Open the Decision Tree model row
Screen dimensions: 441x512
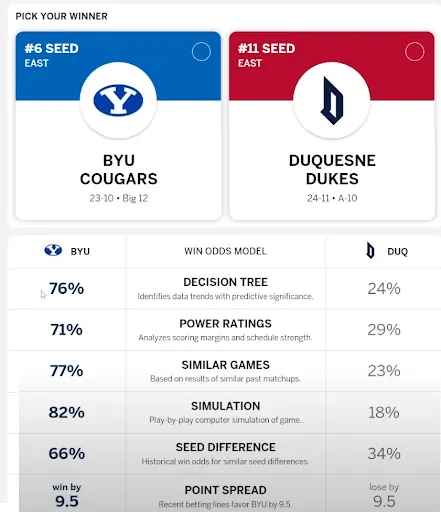pos(224,288)
